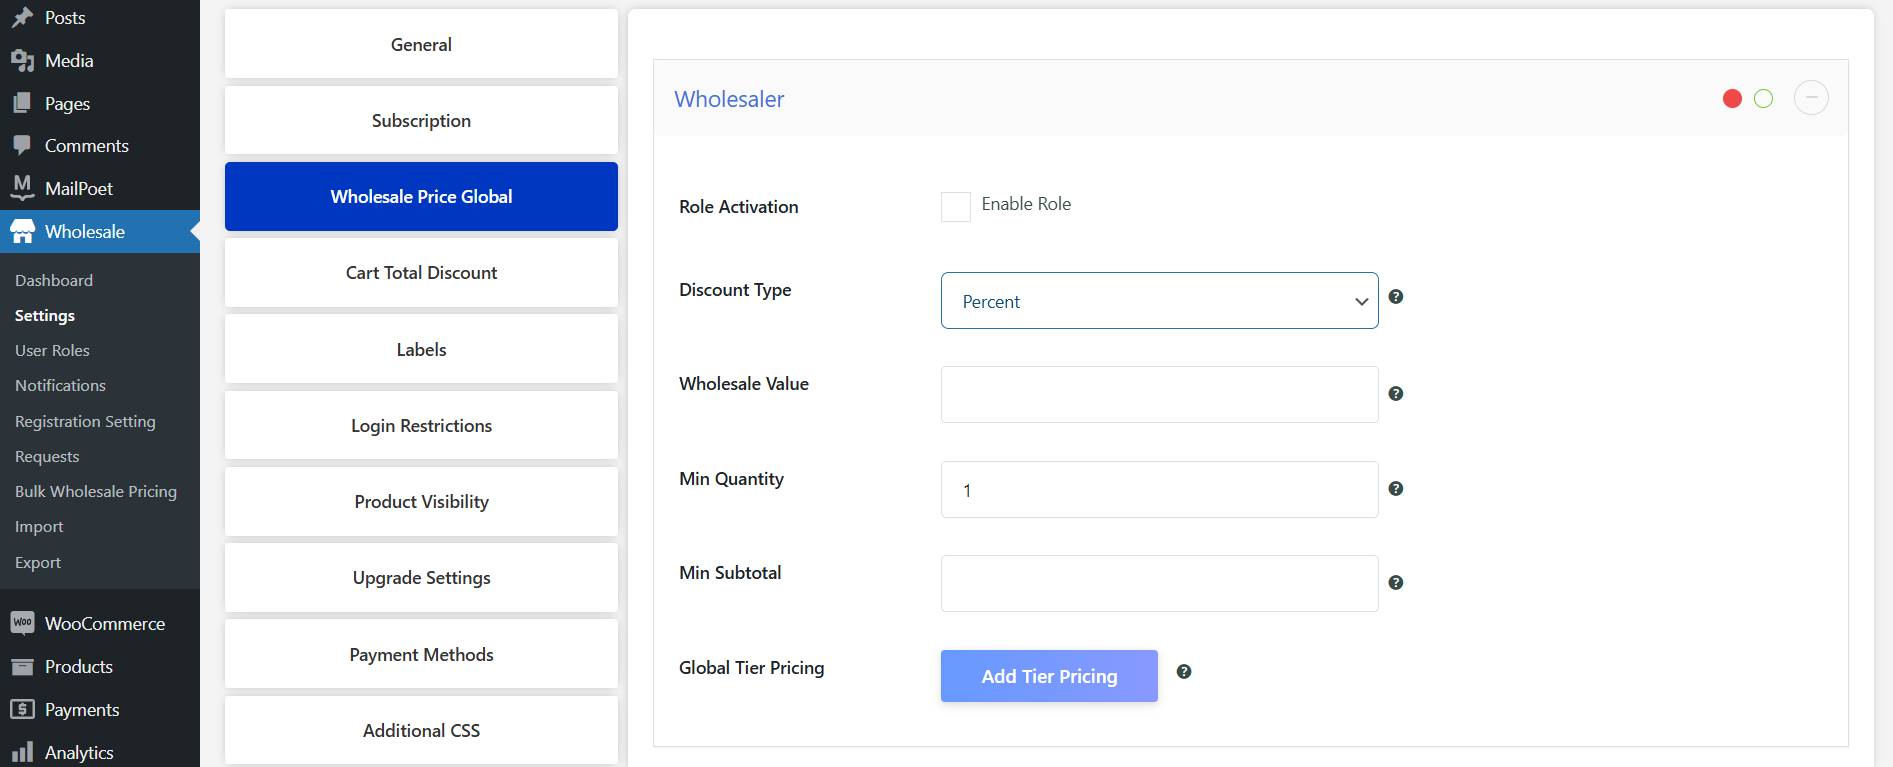Open the Labels settings tab
The height and width of the screenshot is (767, 1893).
[421, 349]
